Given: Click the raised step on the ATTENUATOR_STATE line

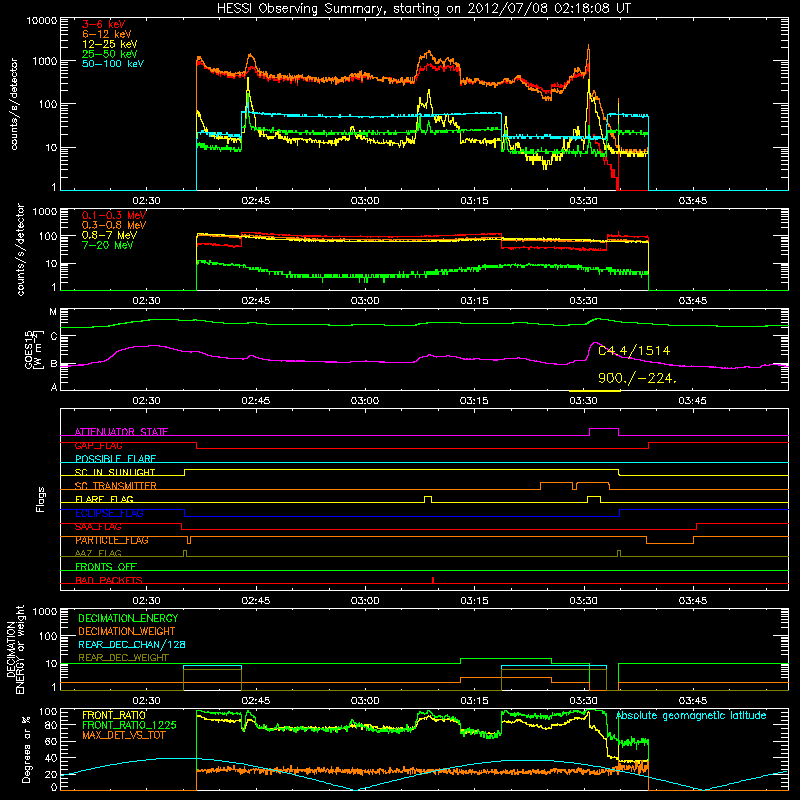Looking at the screenshot, I should tap(604, 429).
